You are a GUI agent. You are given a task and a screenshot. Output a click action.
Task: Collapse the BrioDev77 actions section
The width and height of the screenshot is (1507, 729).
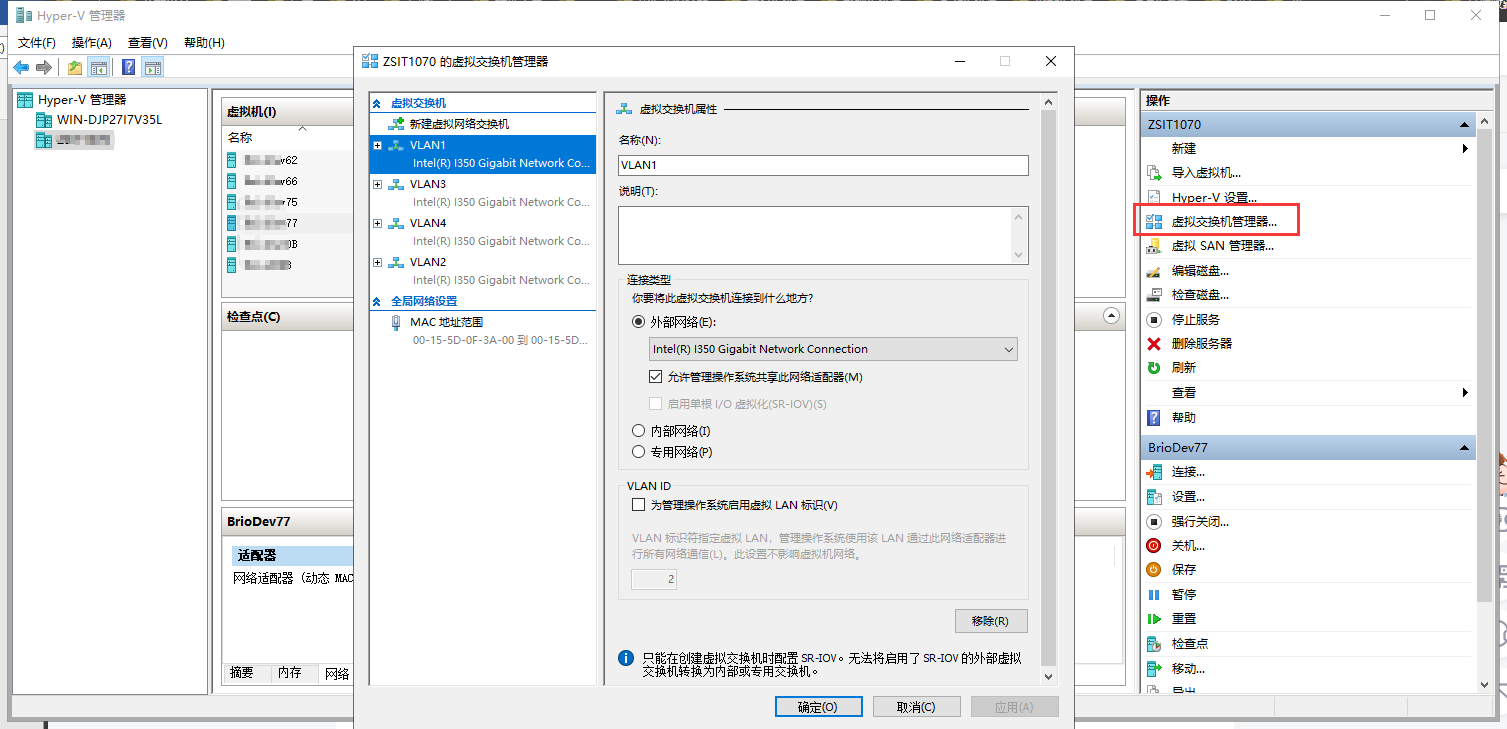pos(1463,448)
